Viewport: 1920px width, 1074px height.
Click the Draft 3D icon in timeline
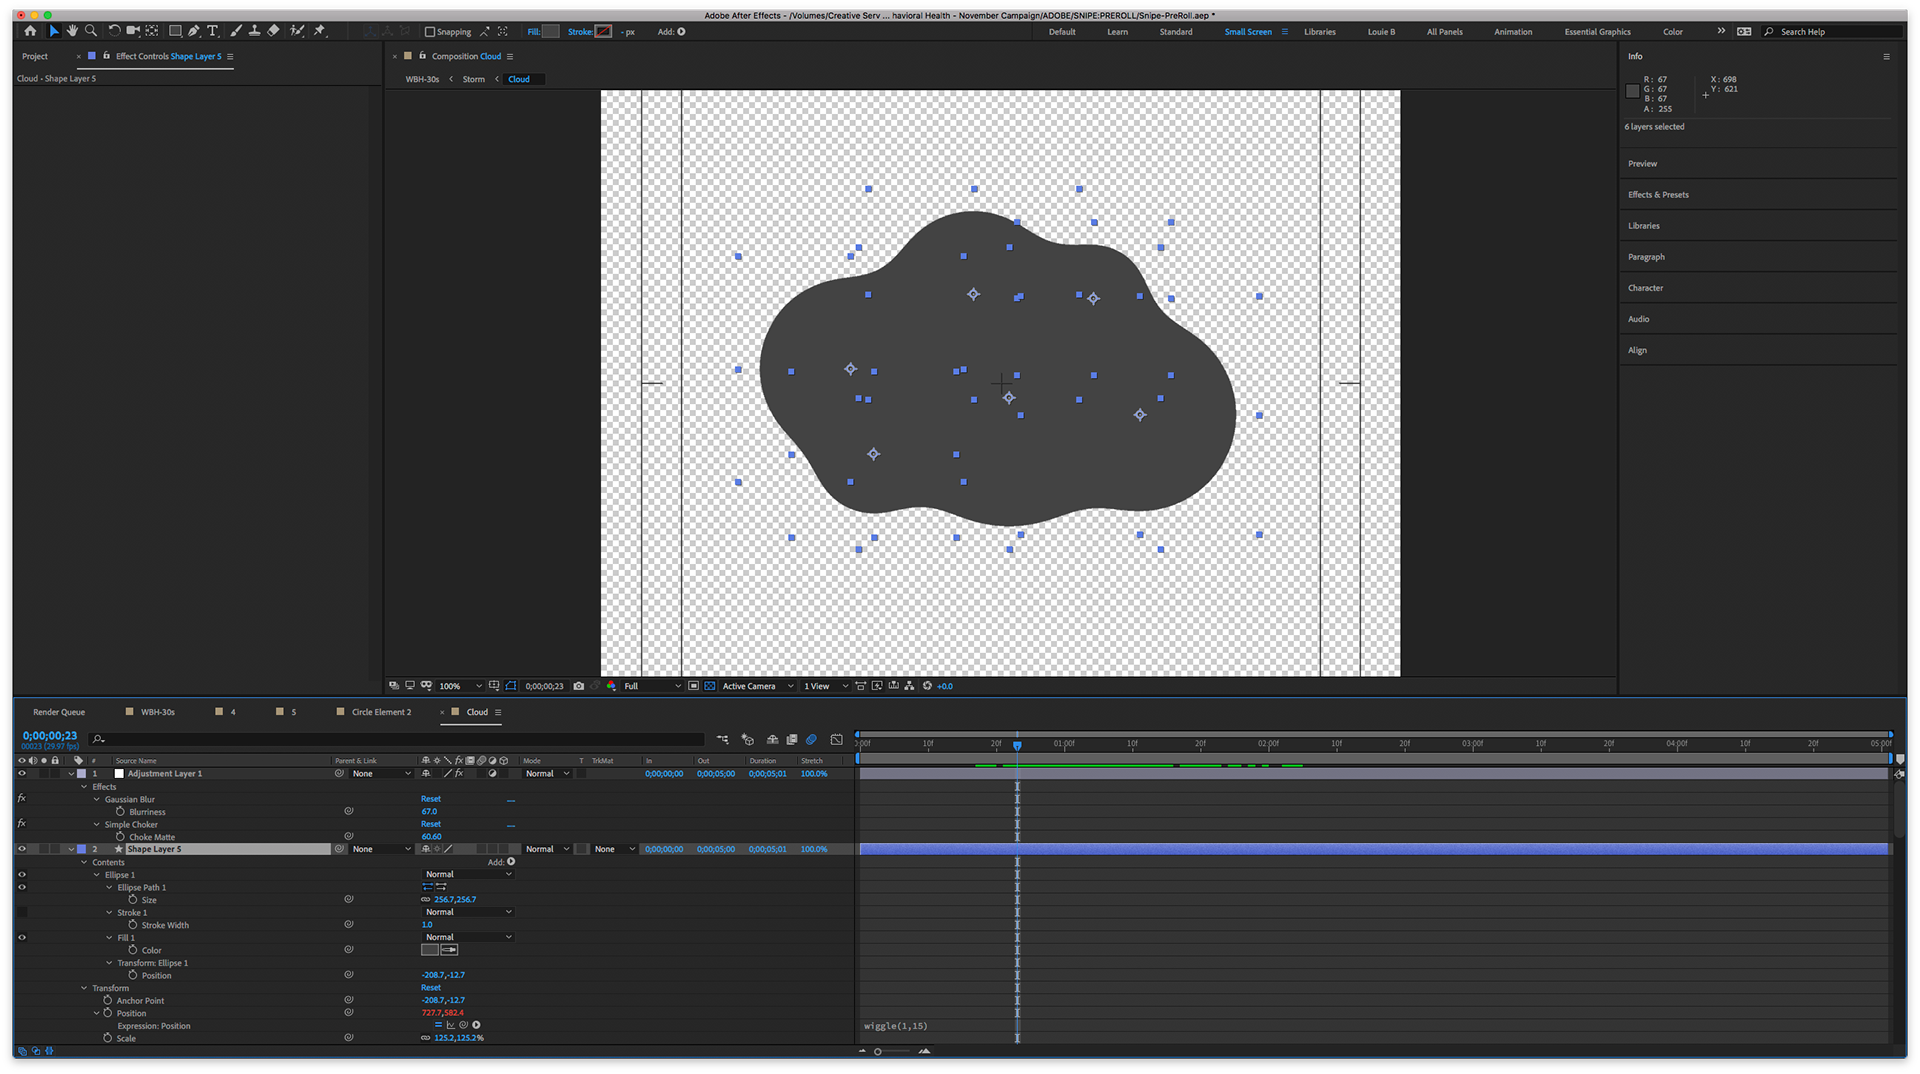click(748, 740)
